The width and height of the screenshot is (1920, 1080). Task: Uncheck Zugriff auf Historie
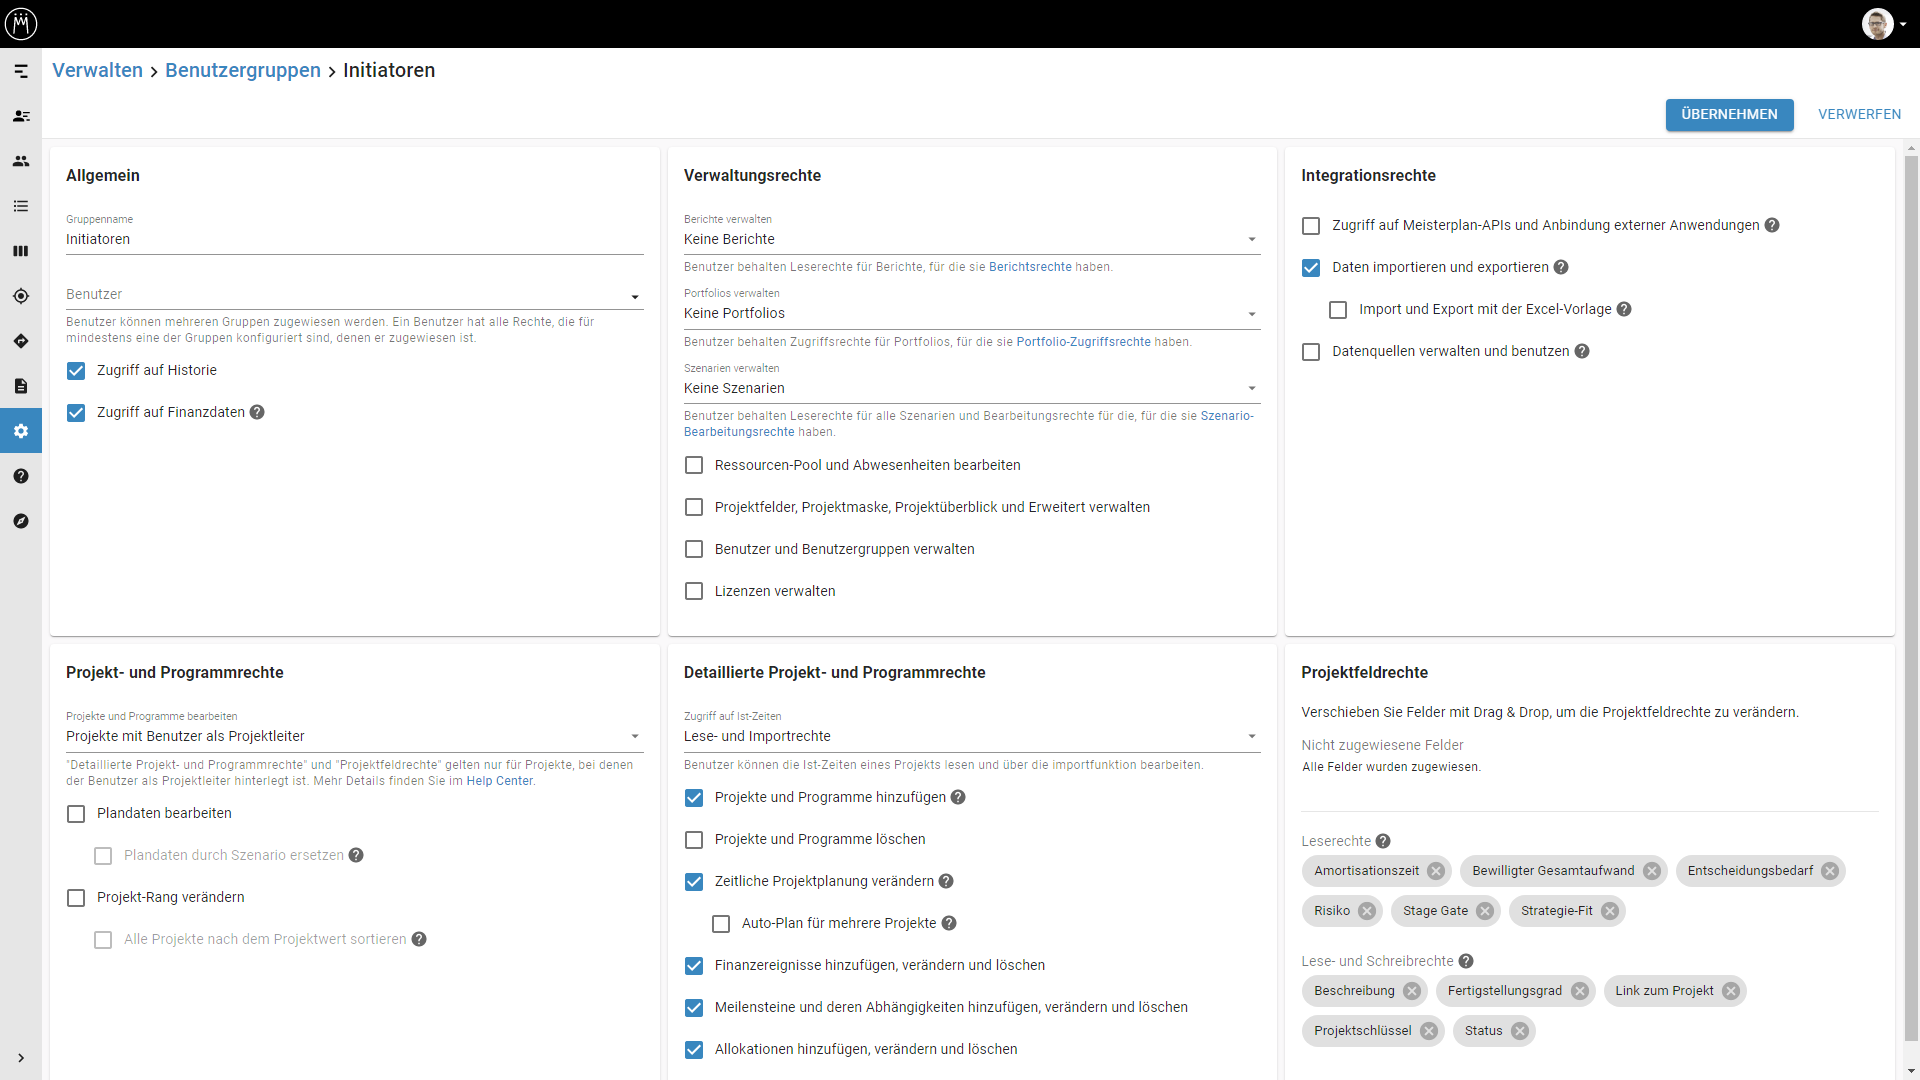pos(76,371)
